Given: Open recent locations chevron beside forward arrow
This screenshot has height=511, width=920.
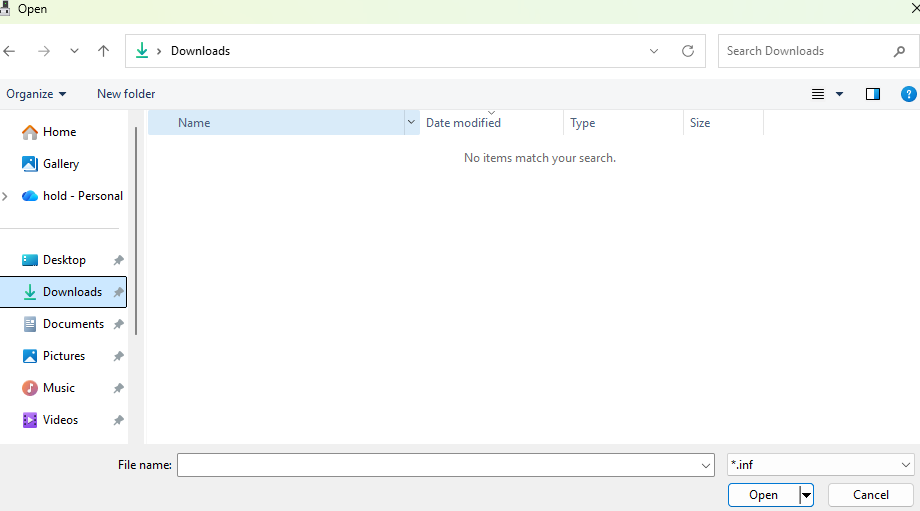Looking at the screenshot, I should click(74, 51).
